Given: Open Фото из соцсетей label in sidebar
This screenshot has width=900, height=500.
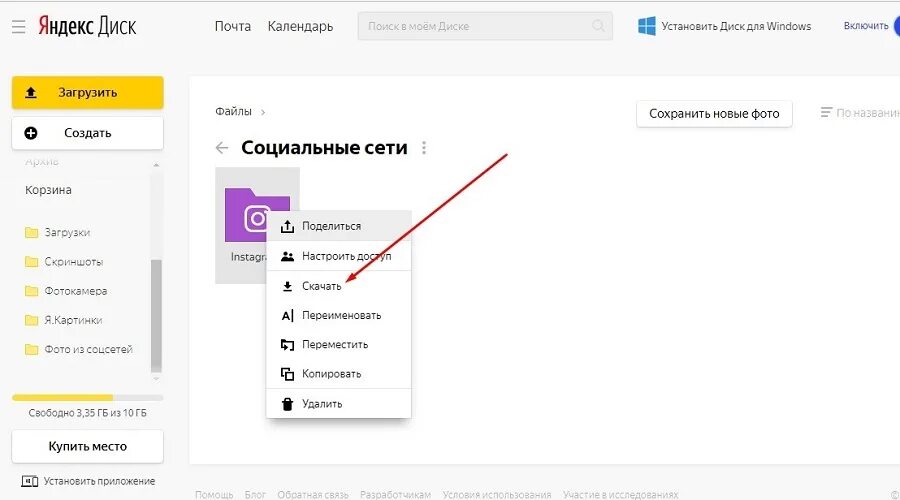Looking at the screenshot, I should (88, 349).
